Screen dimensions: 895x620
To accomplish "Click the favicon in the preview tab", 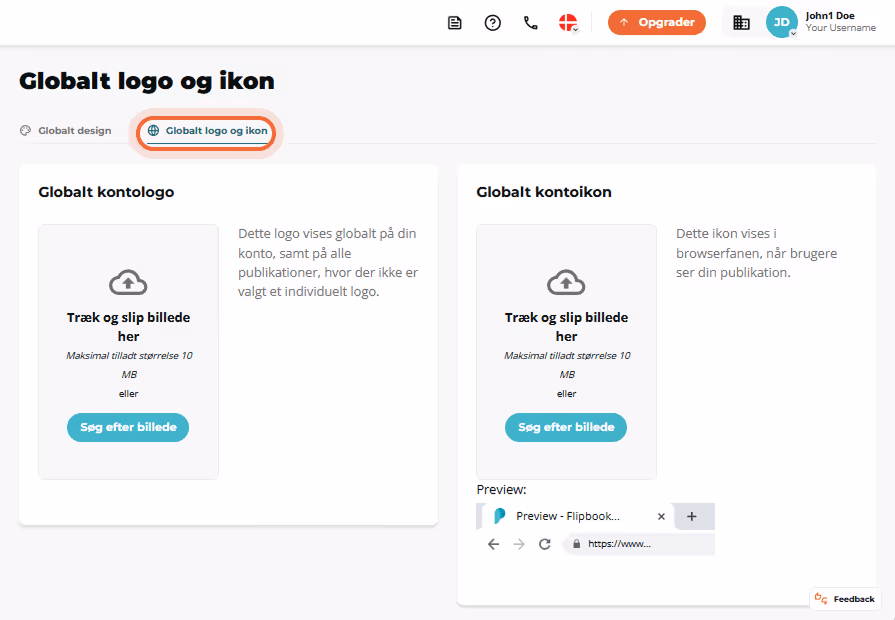I will 499,516.
